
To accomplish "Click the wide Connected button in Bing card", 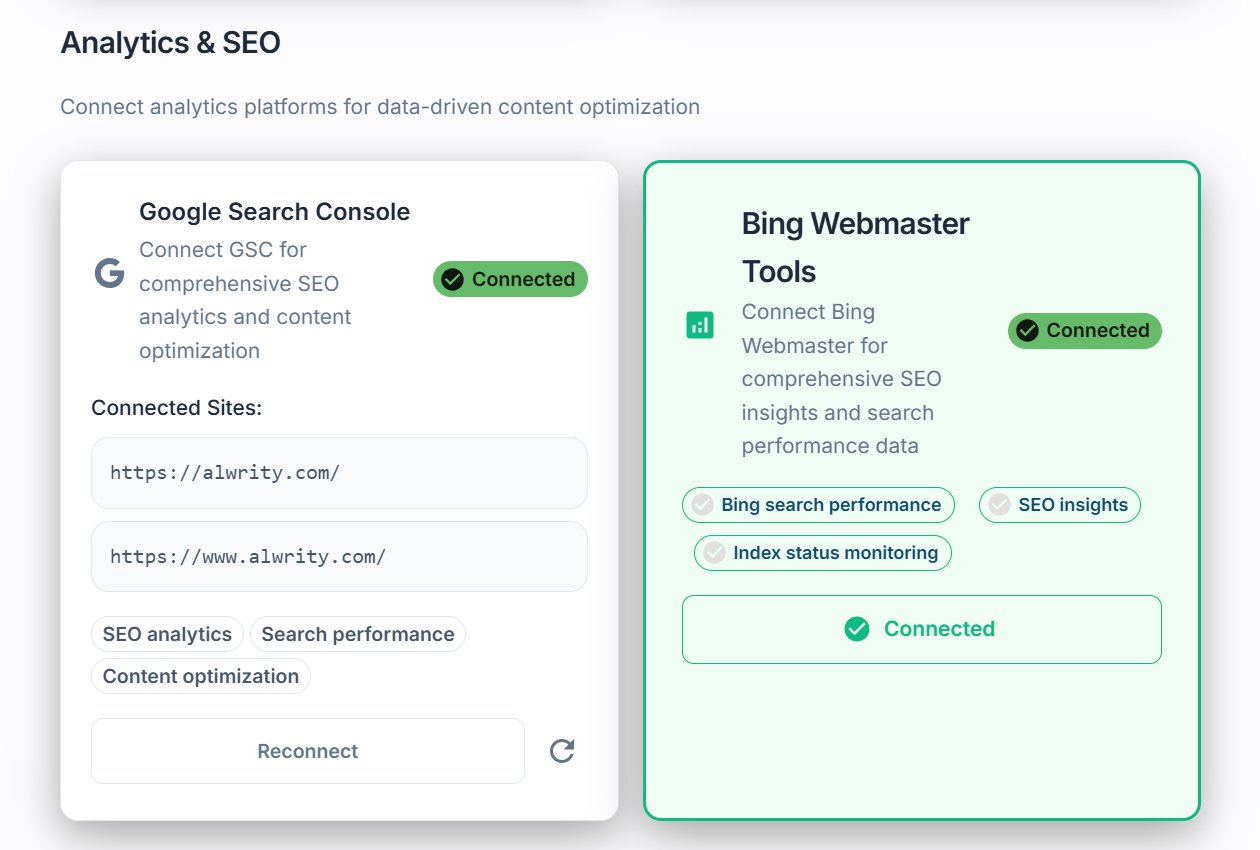I will pyautogui.click(x=921, y=629).
